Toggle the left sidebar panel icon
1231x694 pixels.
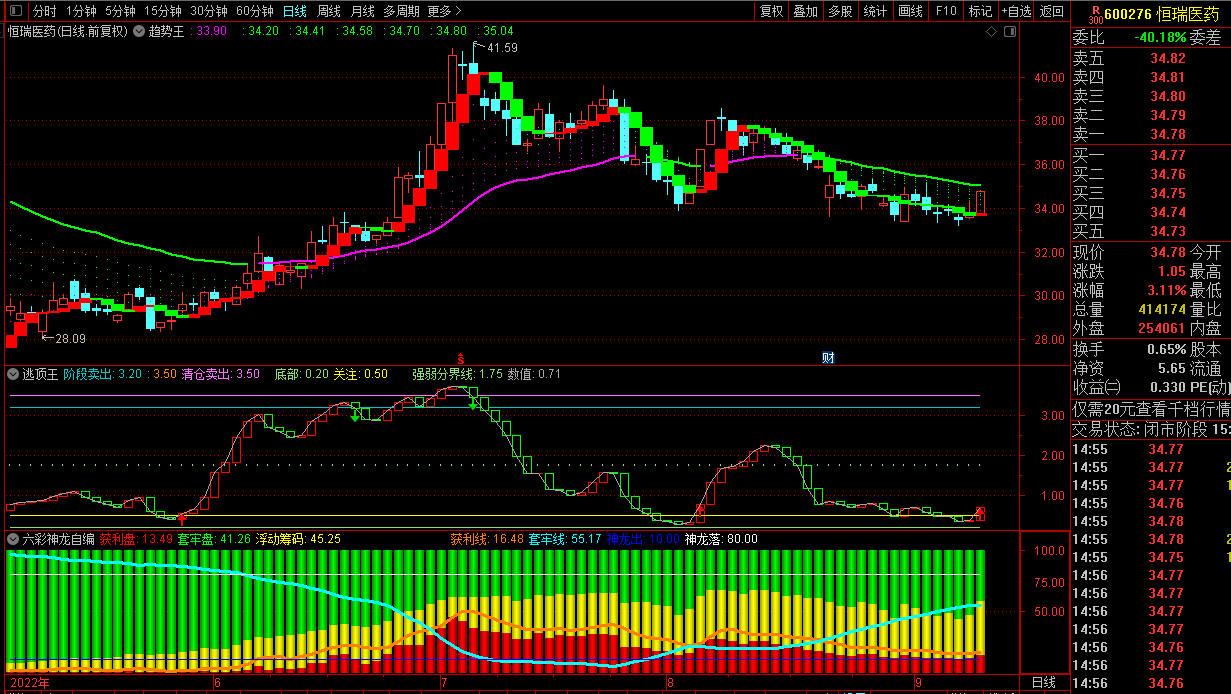point(13,12)
